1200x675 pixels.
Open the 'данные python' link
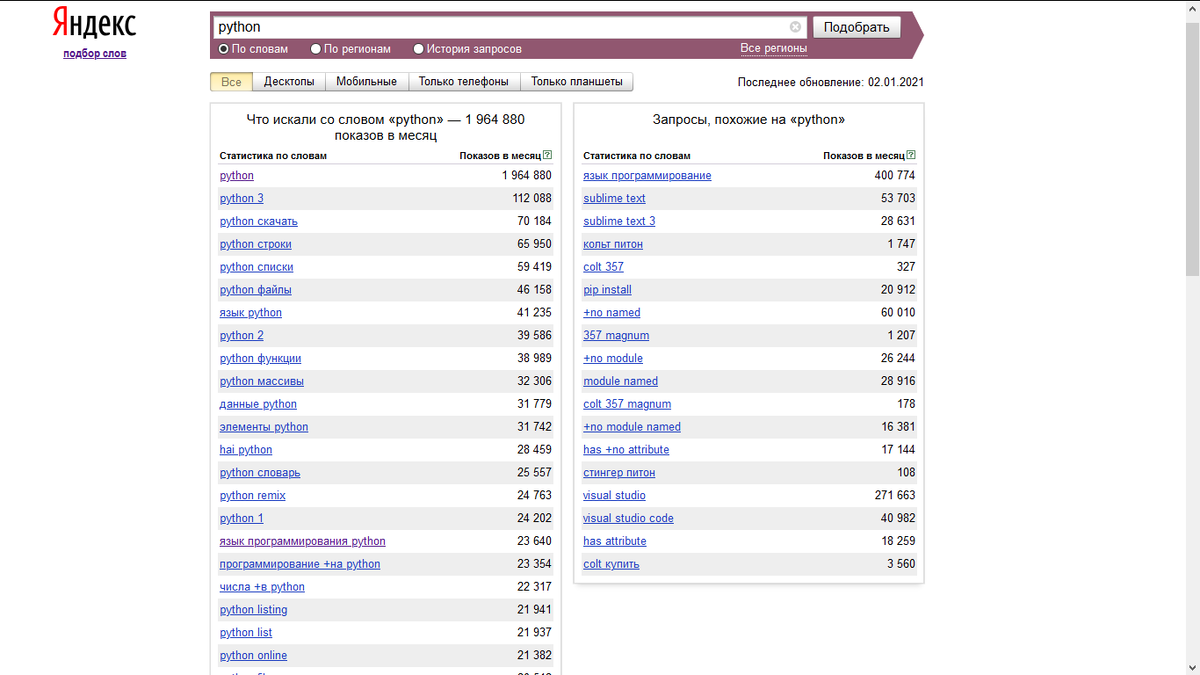[x=258, y=405]
